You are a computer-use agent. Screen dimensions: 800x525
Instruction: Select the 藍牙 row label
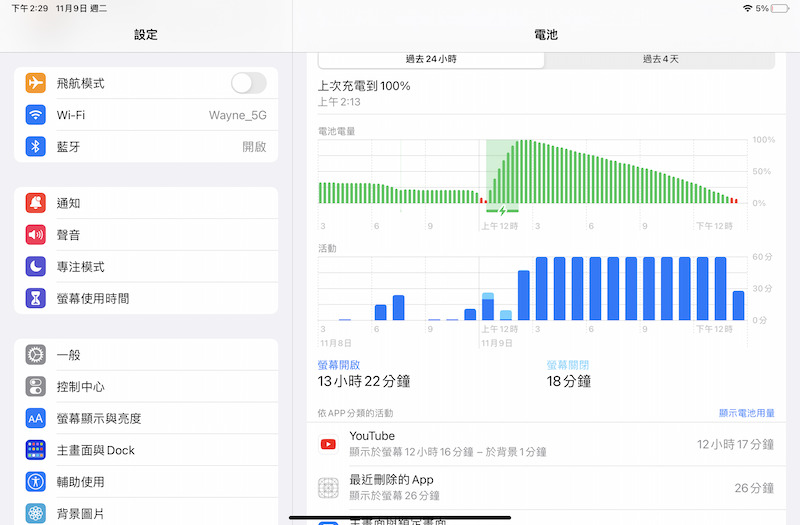coord(68,147)
